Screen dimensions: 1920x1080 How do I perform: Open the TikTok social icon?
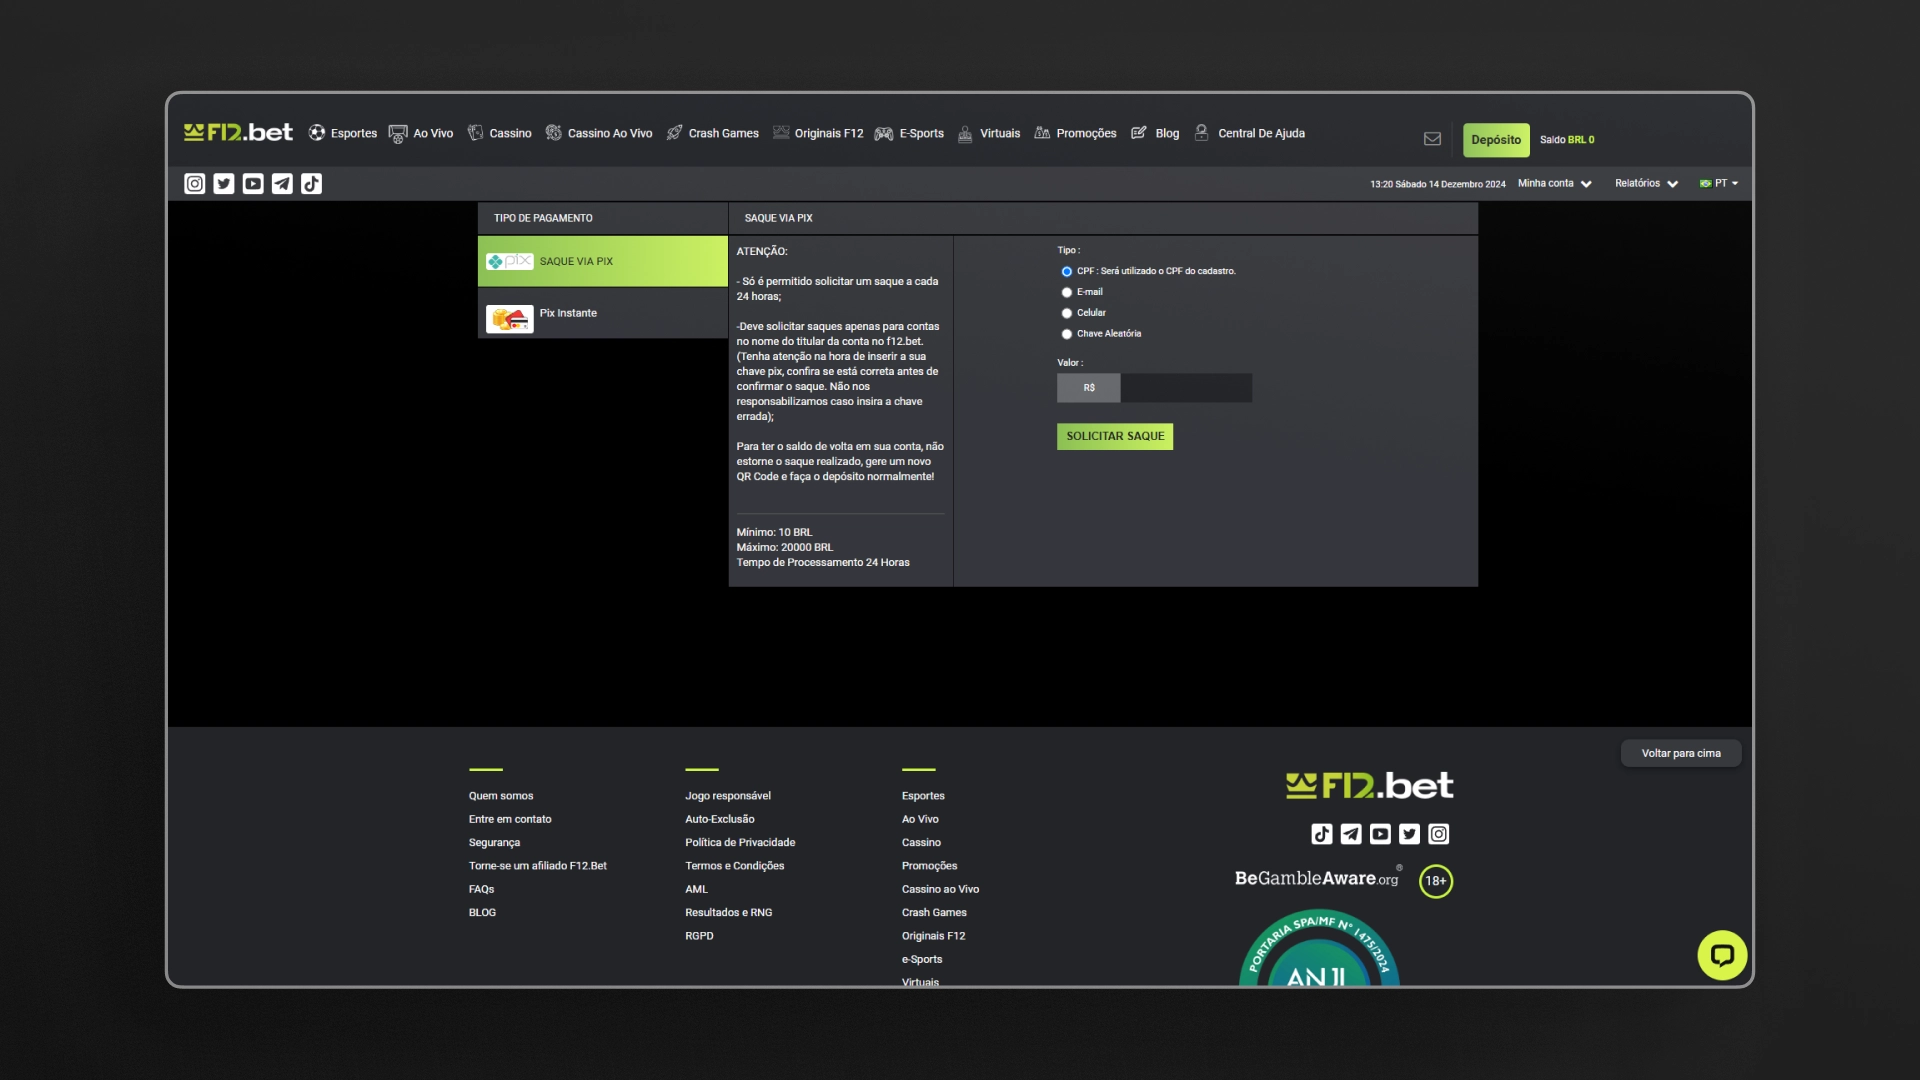pos(312,183)
